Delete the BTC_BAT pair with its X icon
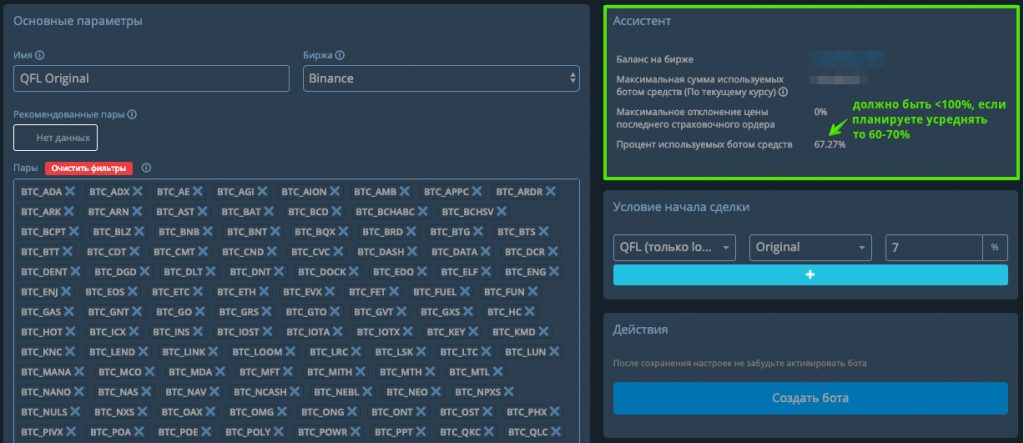1024x443 pixels. [268, 212]
